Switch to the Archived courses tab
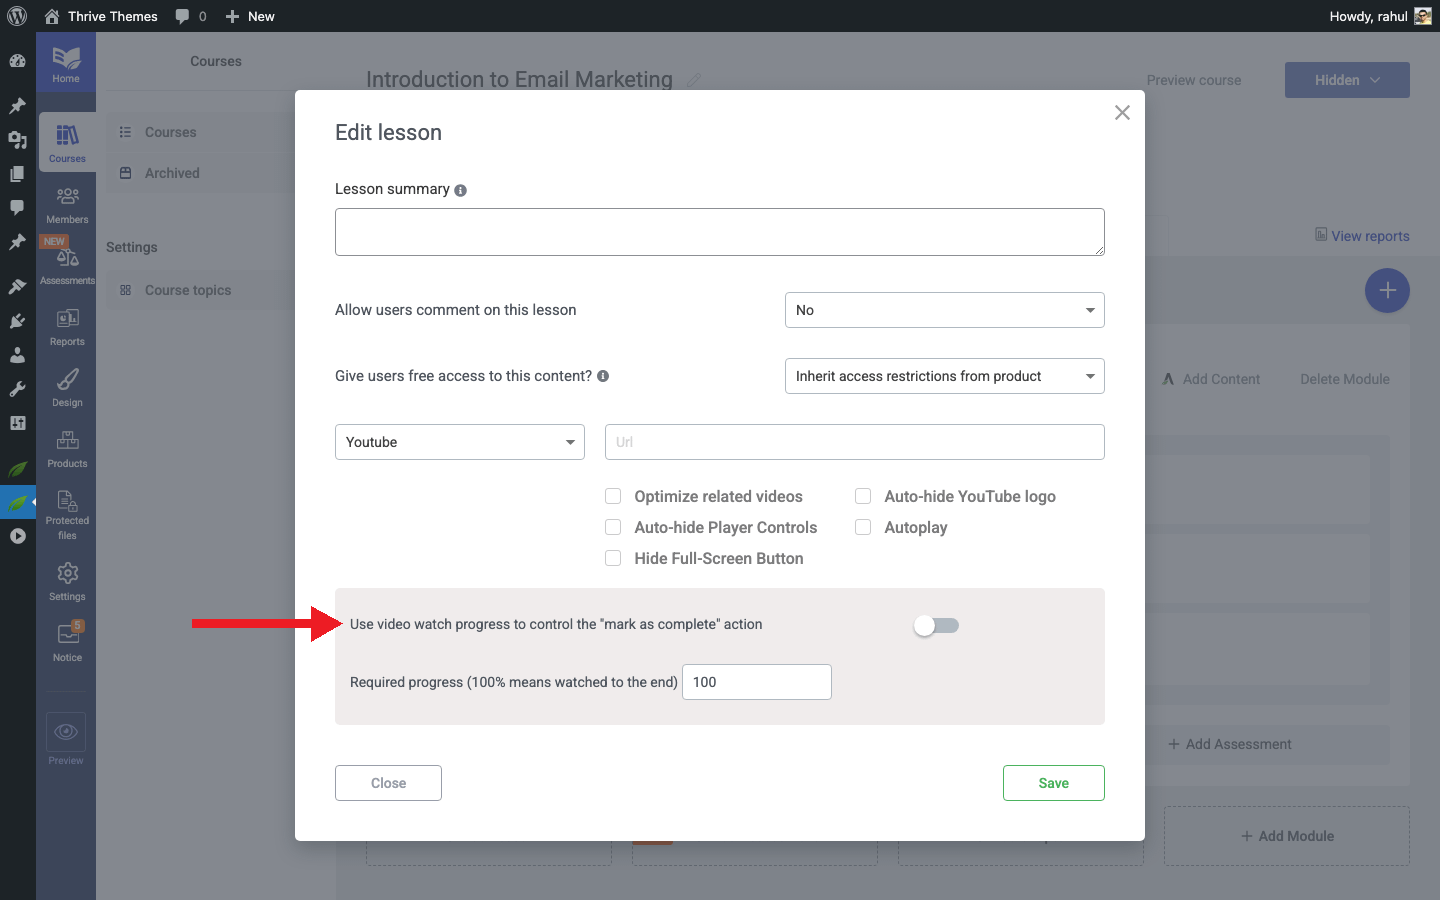 coord(170,172)
